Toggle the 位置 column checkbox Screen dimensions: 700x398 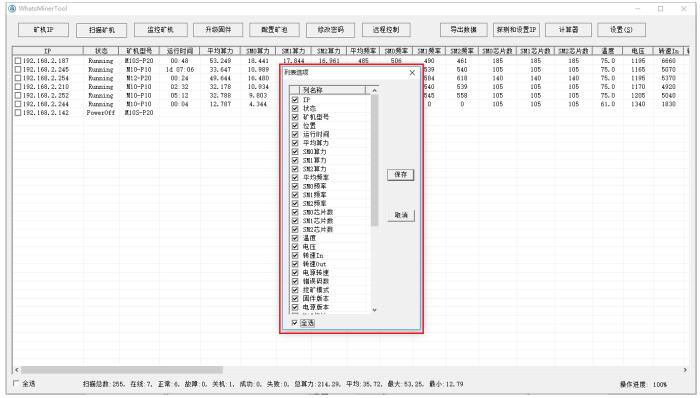pyautogui.click(x=295, y=125)
